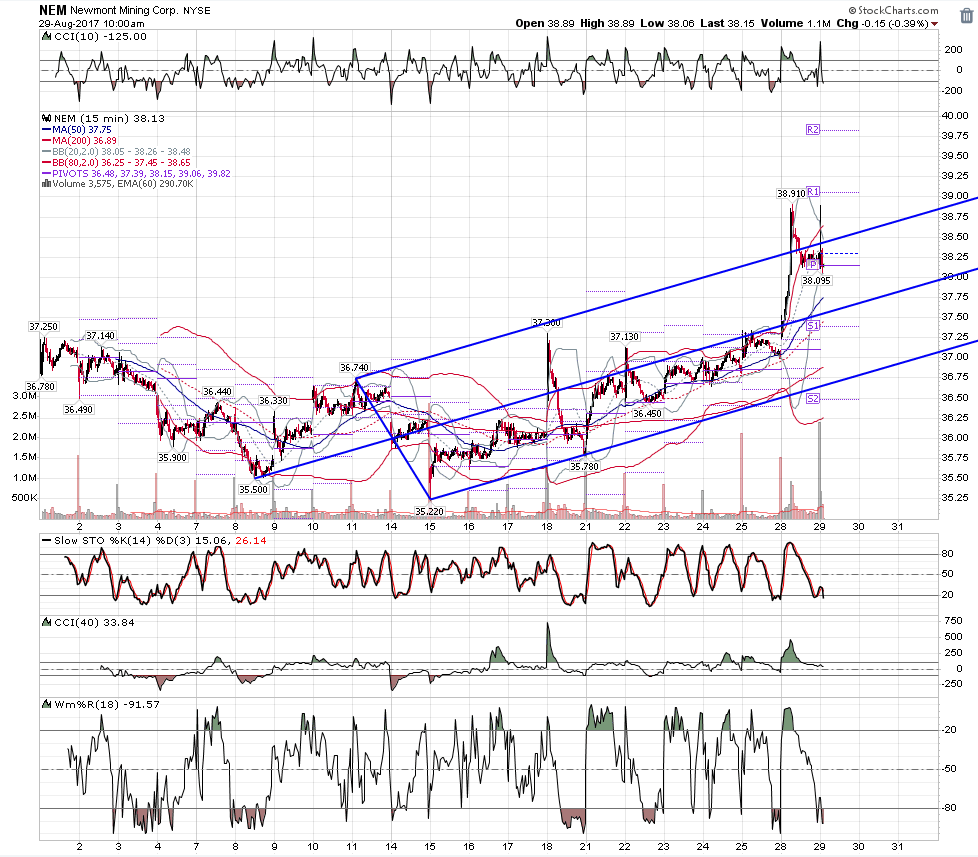
Task: Click the MA(50) 37.75 legend entry
Action: click(77, 130)
